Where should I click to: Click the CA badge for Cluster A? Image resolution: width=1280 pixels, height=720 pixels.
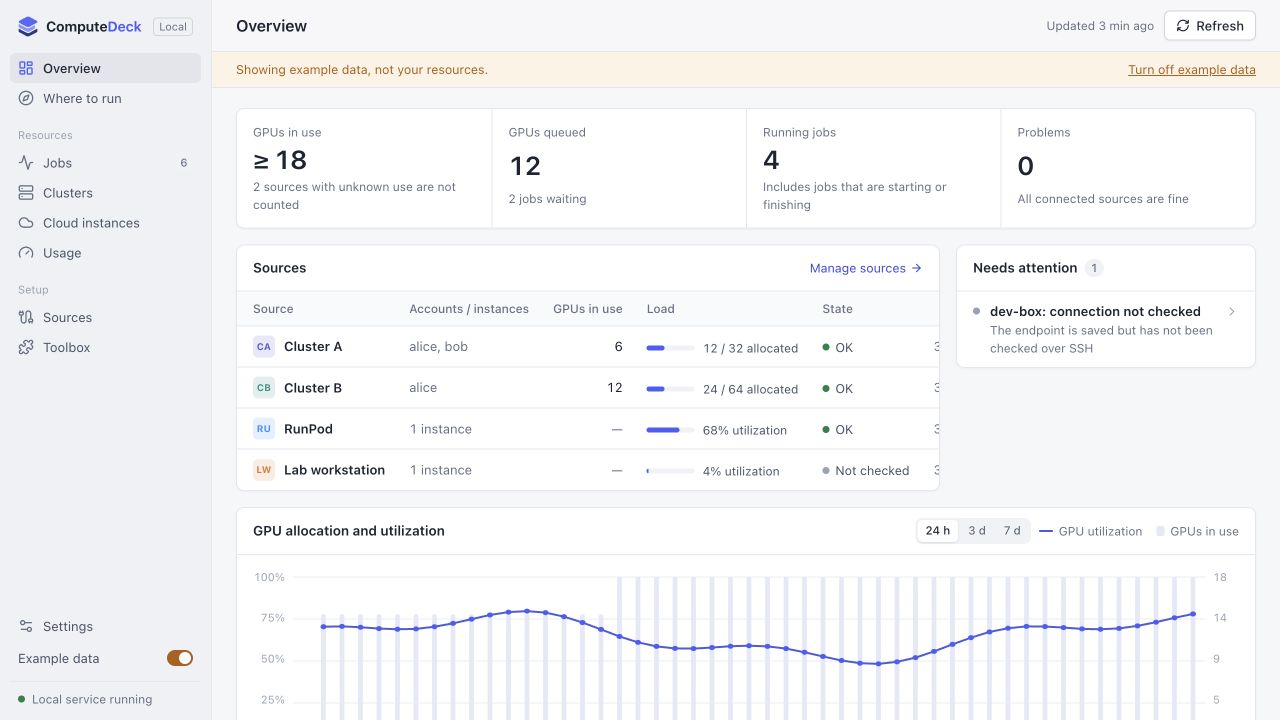point(264,347)
